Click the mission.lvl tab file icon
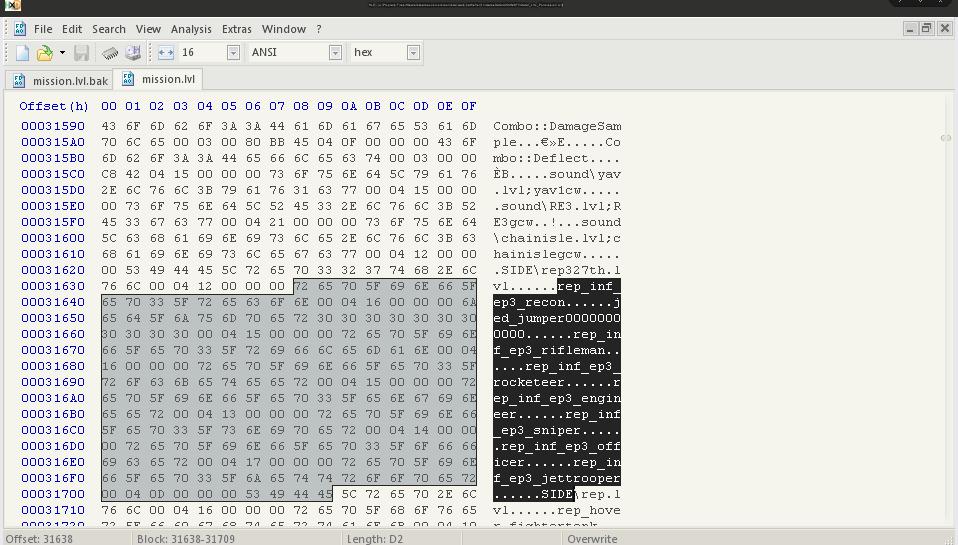This screenshot has height=545, width=958. 128,78
